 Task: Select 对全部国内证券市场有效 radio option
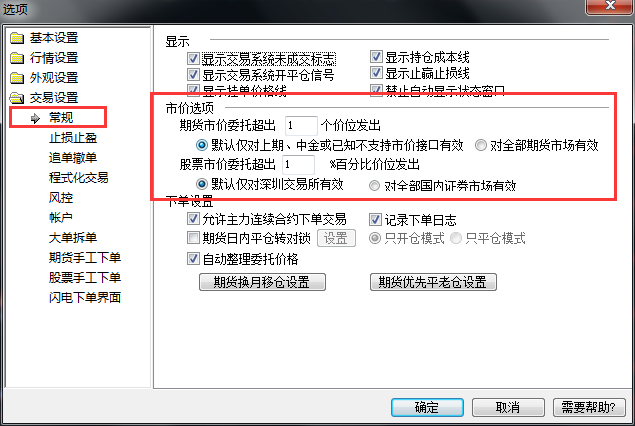tap(374, 185)
